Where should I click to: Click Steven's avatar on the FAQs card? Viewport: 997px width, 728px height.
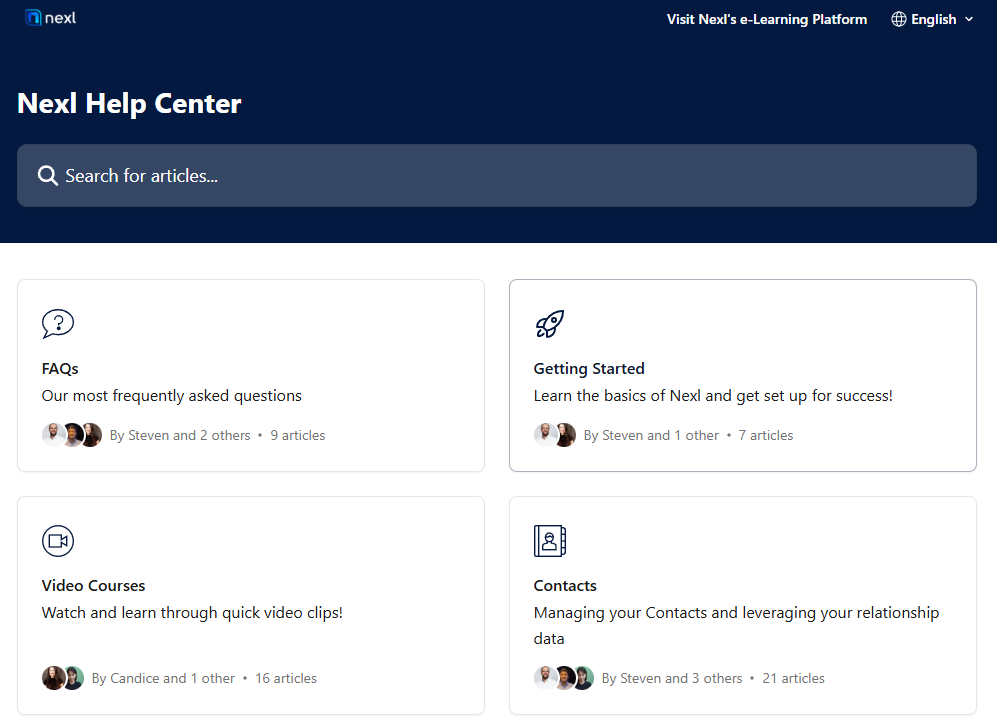pos(53,434)
